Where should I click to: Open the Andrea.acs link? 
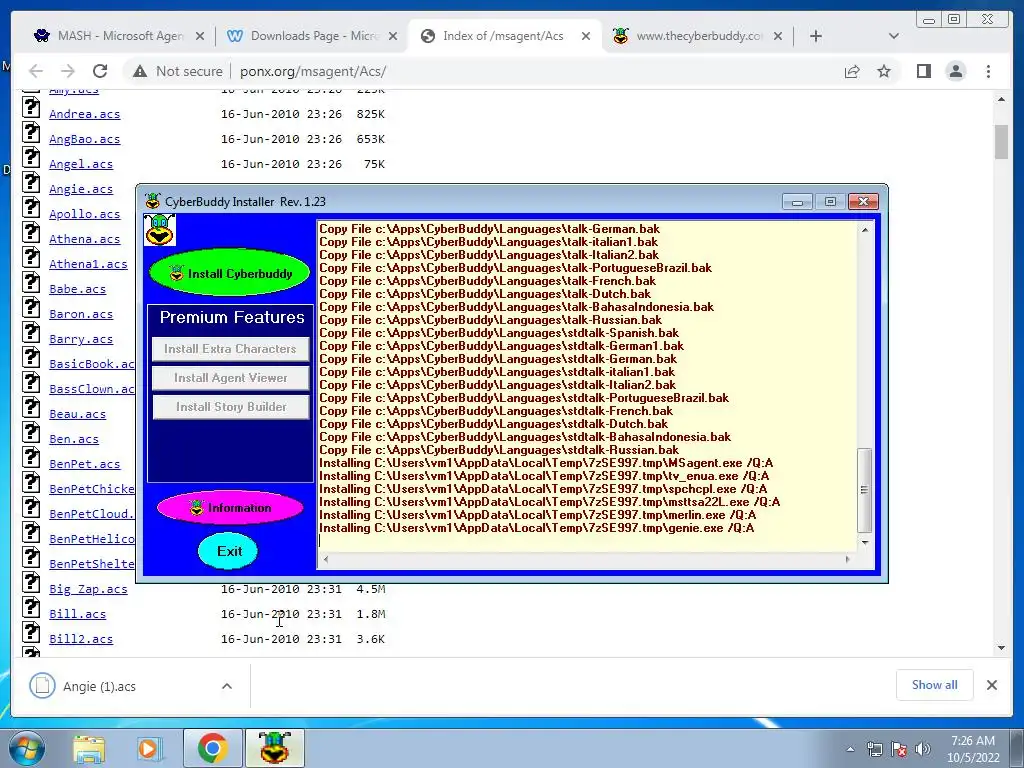point(84,114)
